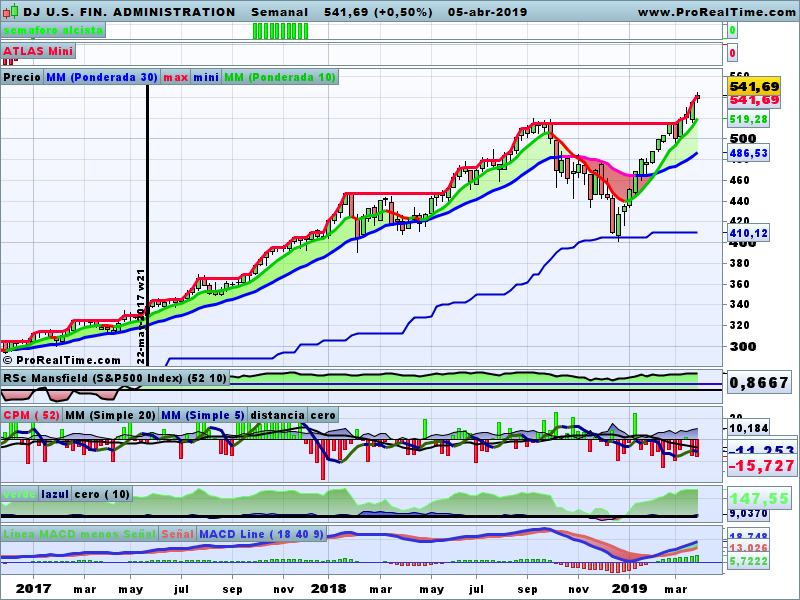Click the 2019 label on time axis
This screenshot has height=600, width=800.
[629, 588]
